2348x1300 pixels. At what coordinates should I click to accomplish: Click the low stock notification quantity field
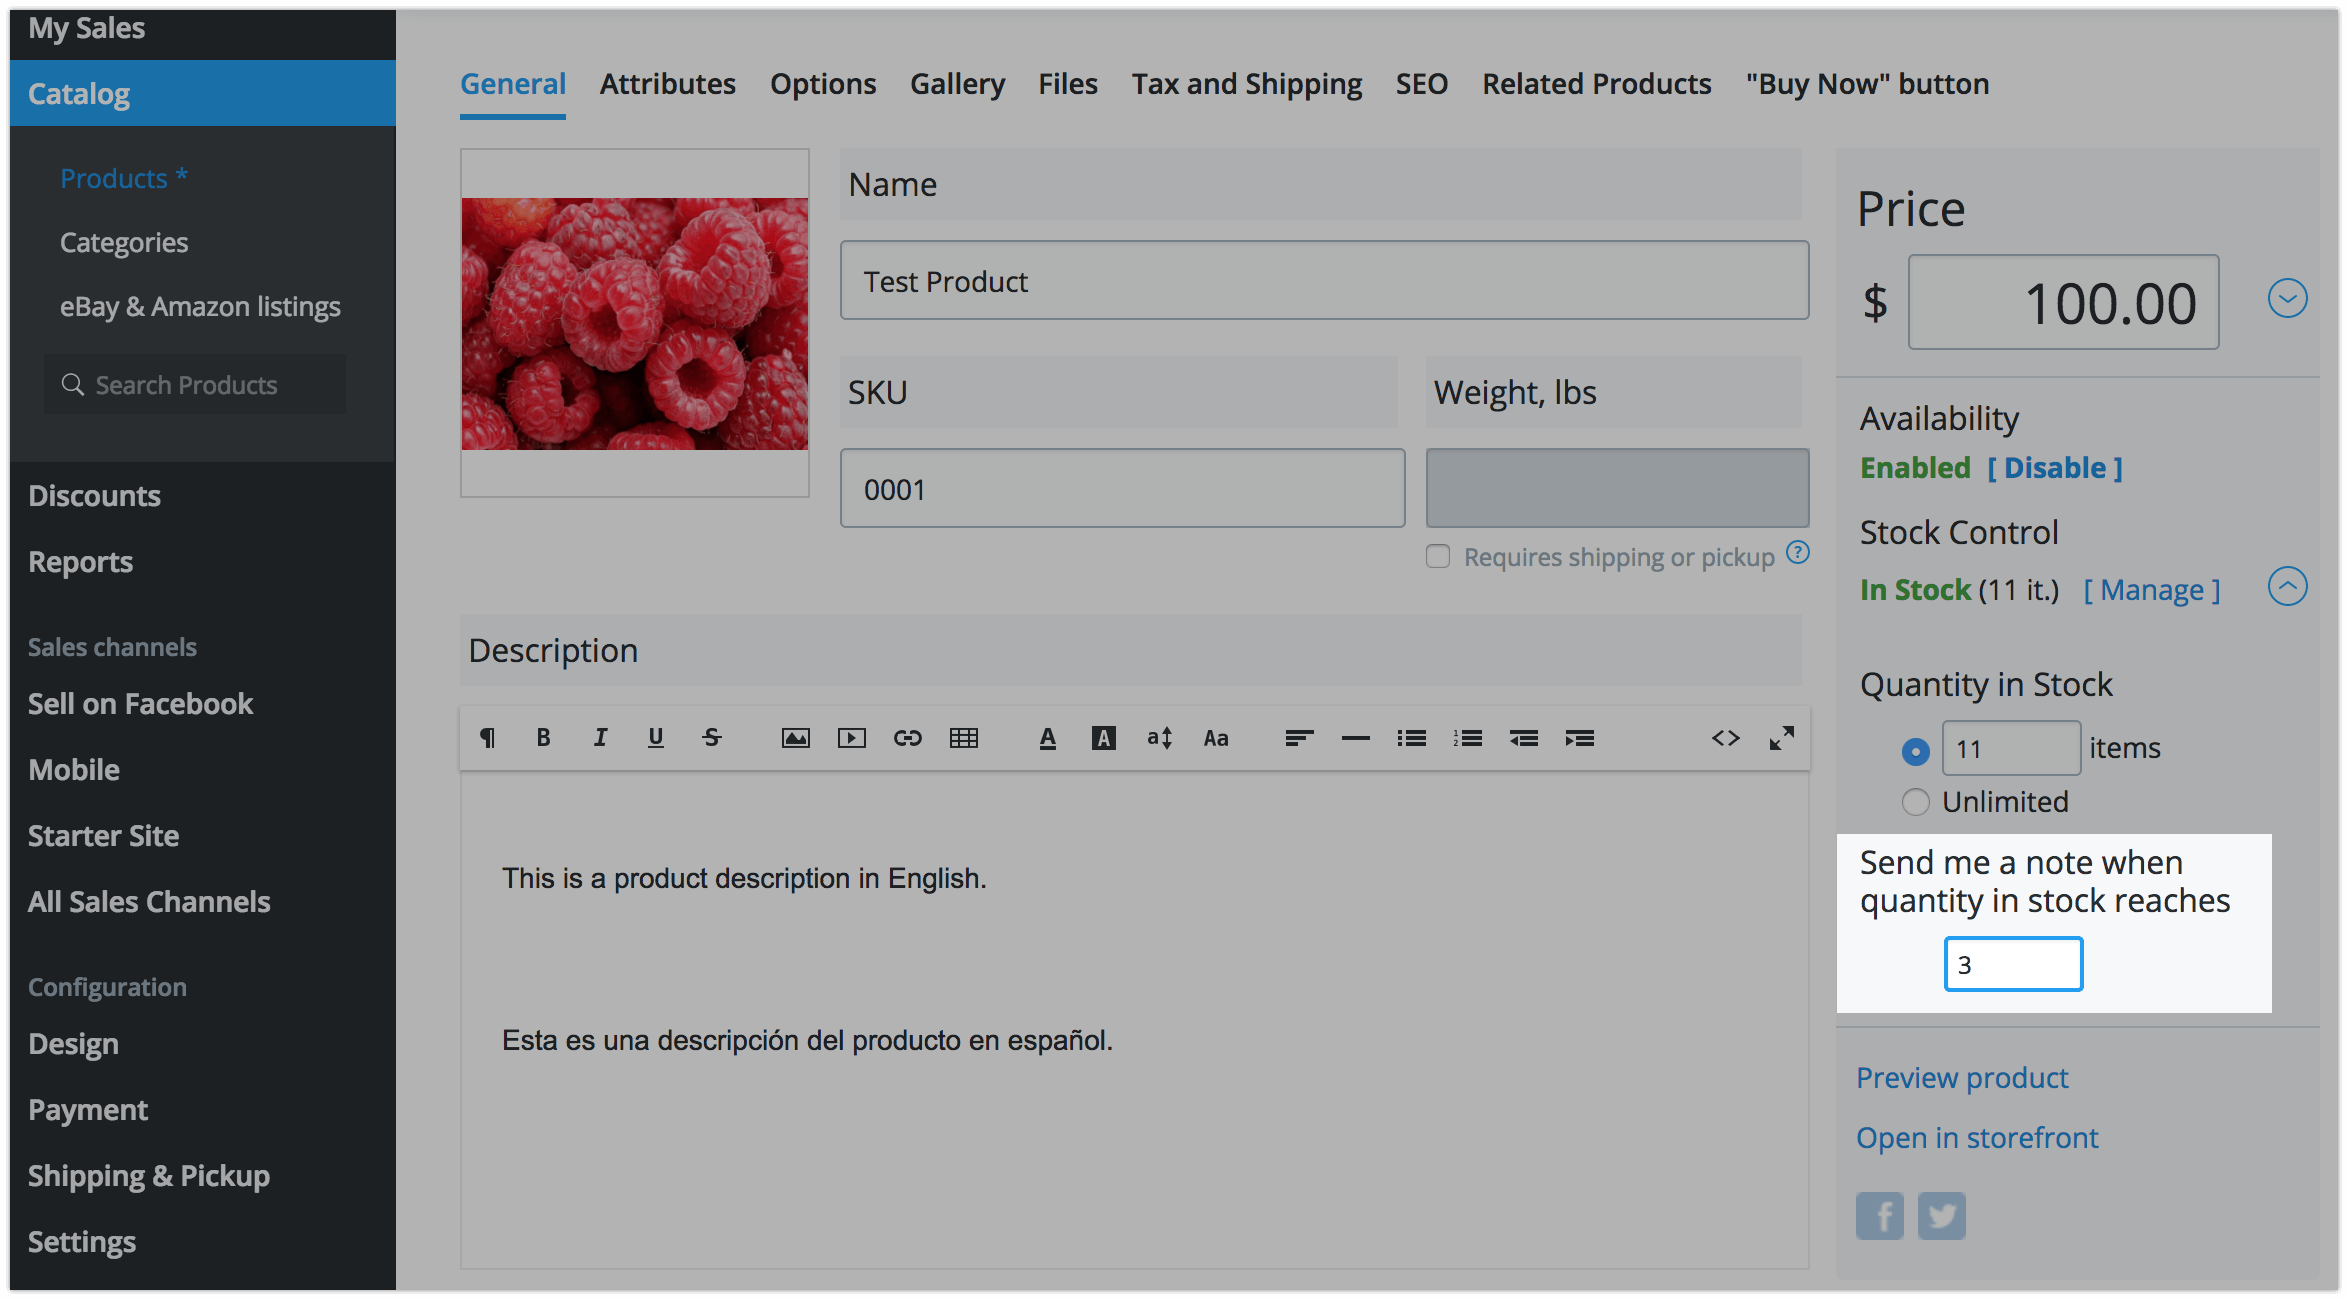[x=2012, y=965]
